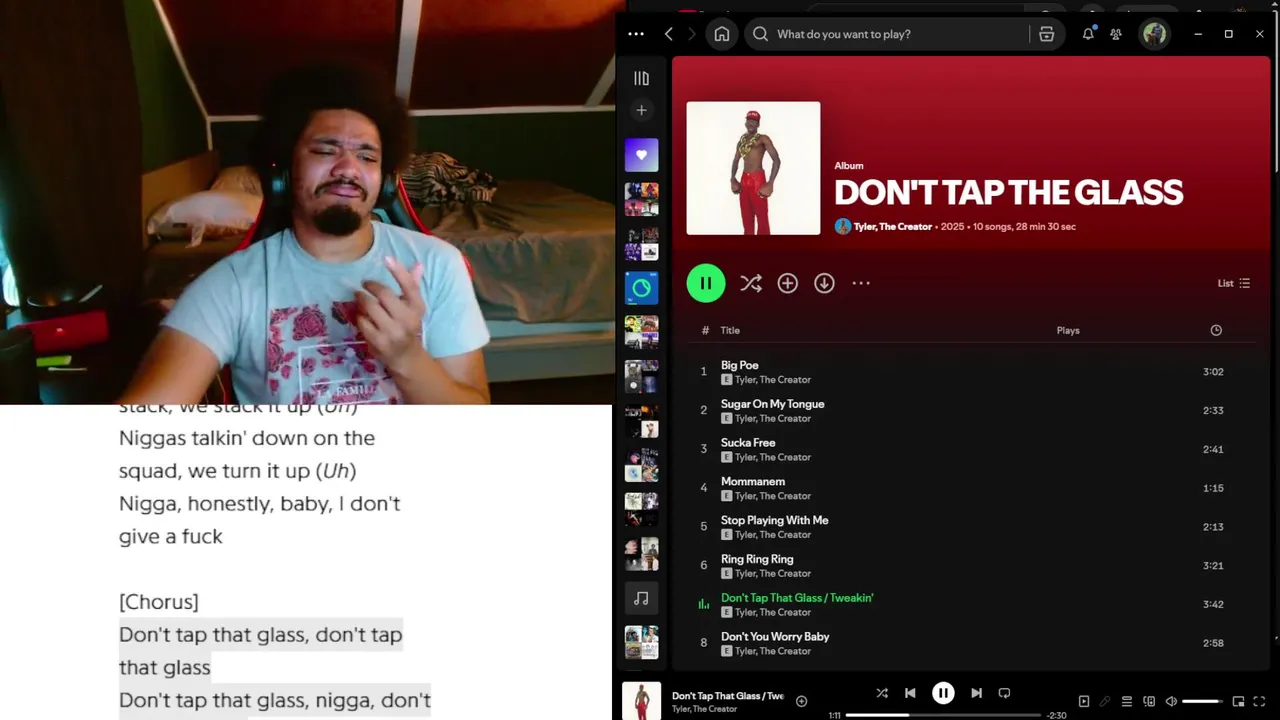Click the album cover art for Don't Tap The Glass

pyautogui.click(x=753, y=168)
